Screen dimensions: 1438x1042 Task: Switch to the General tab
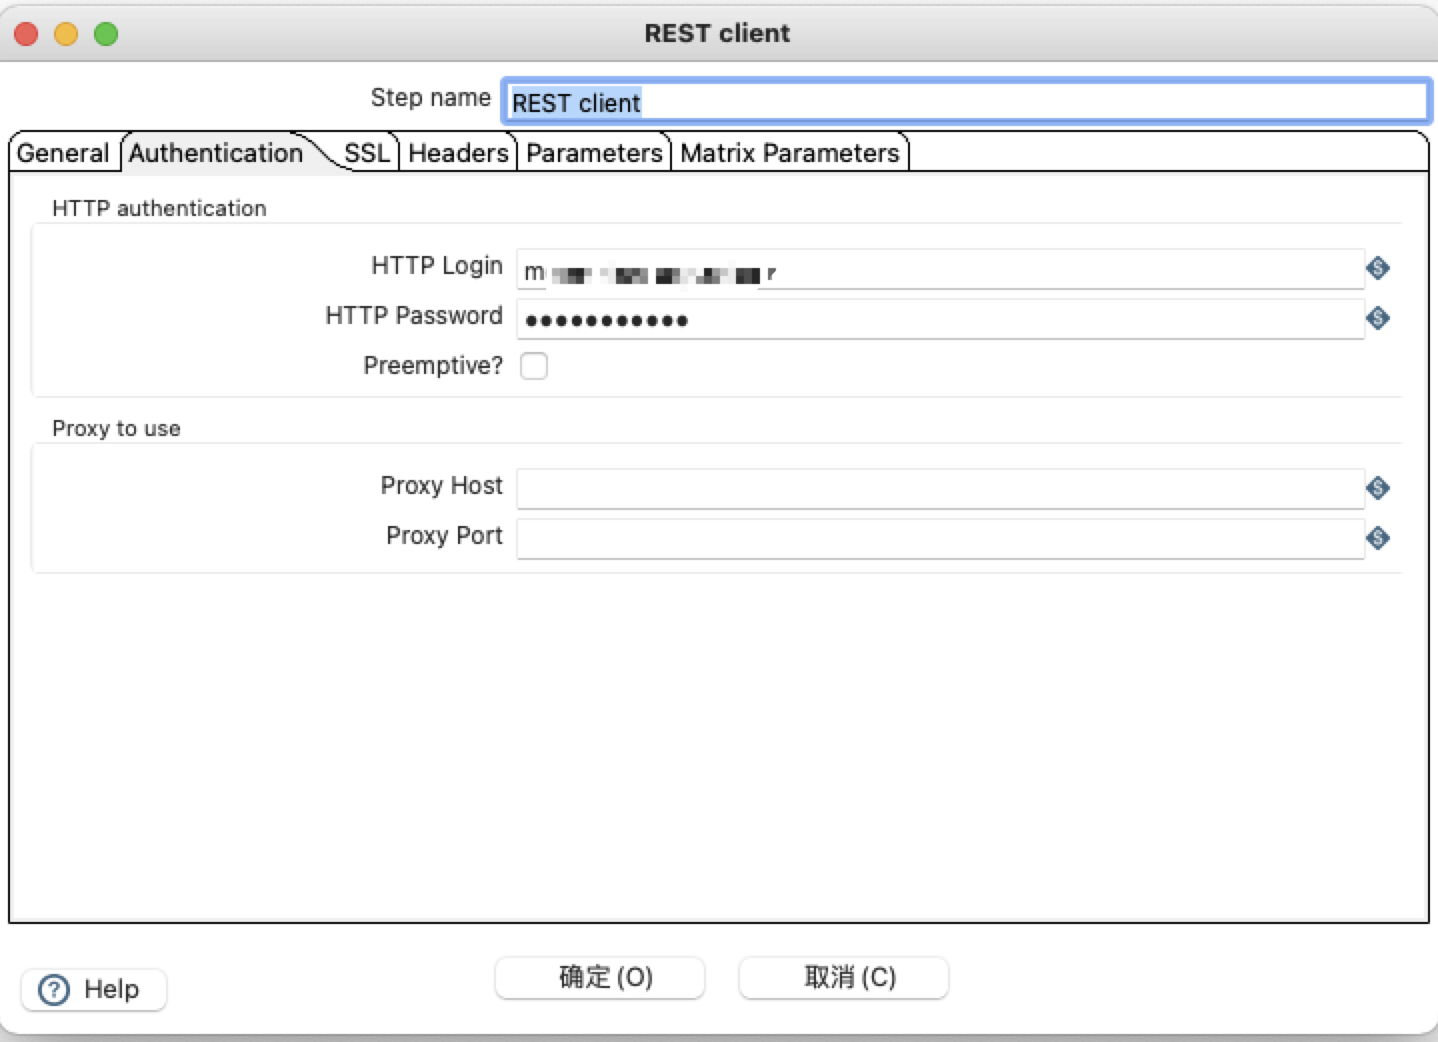62,152
